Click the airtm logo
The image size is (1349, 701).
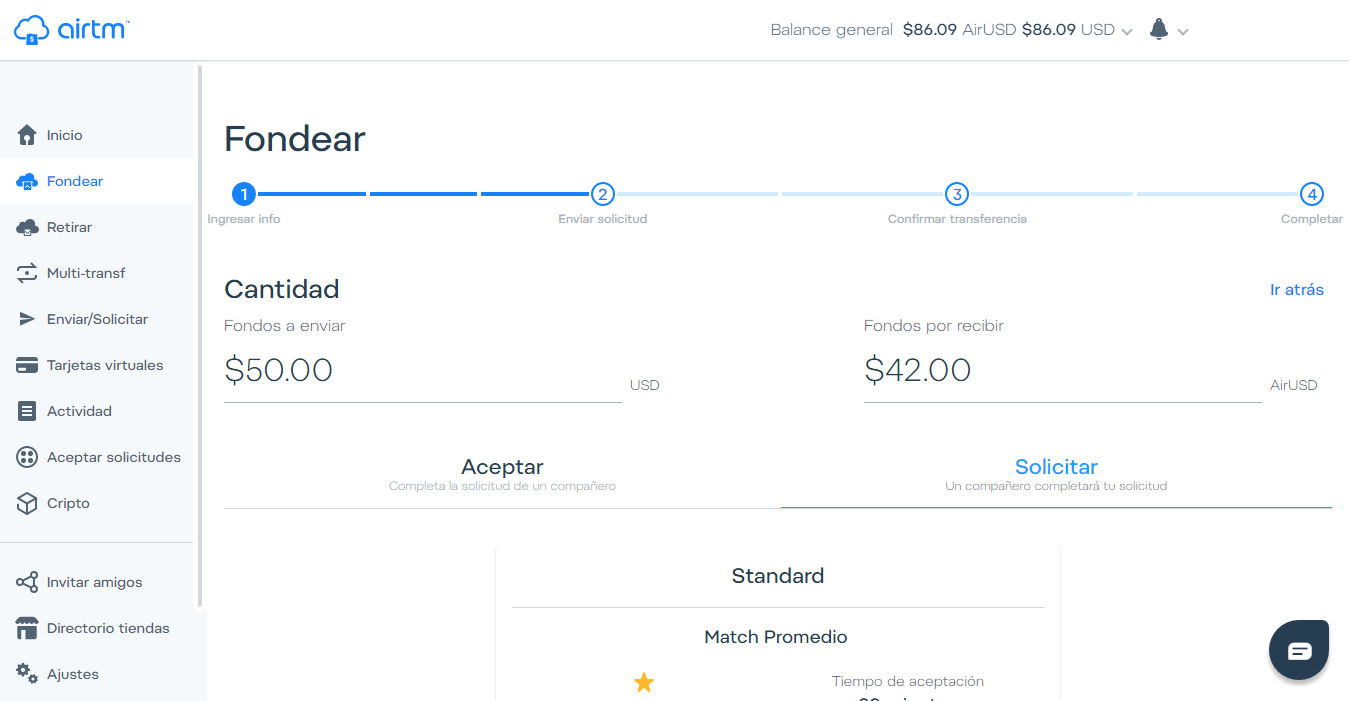coord(72,30)
